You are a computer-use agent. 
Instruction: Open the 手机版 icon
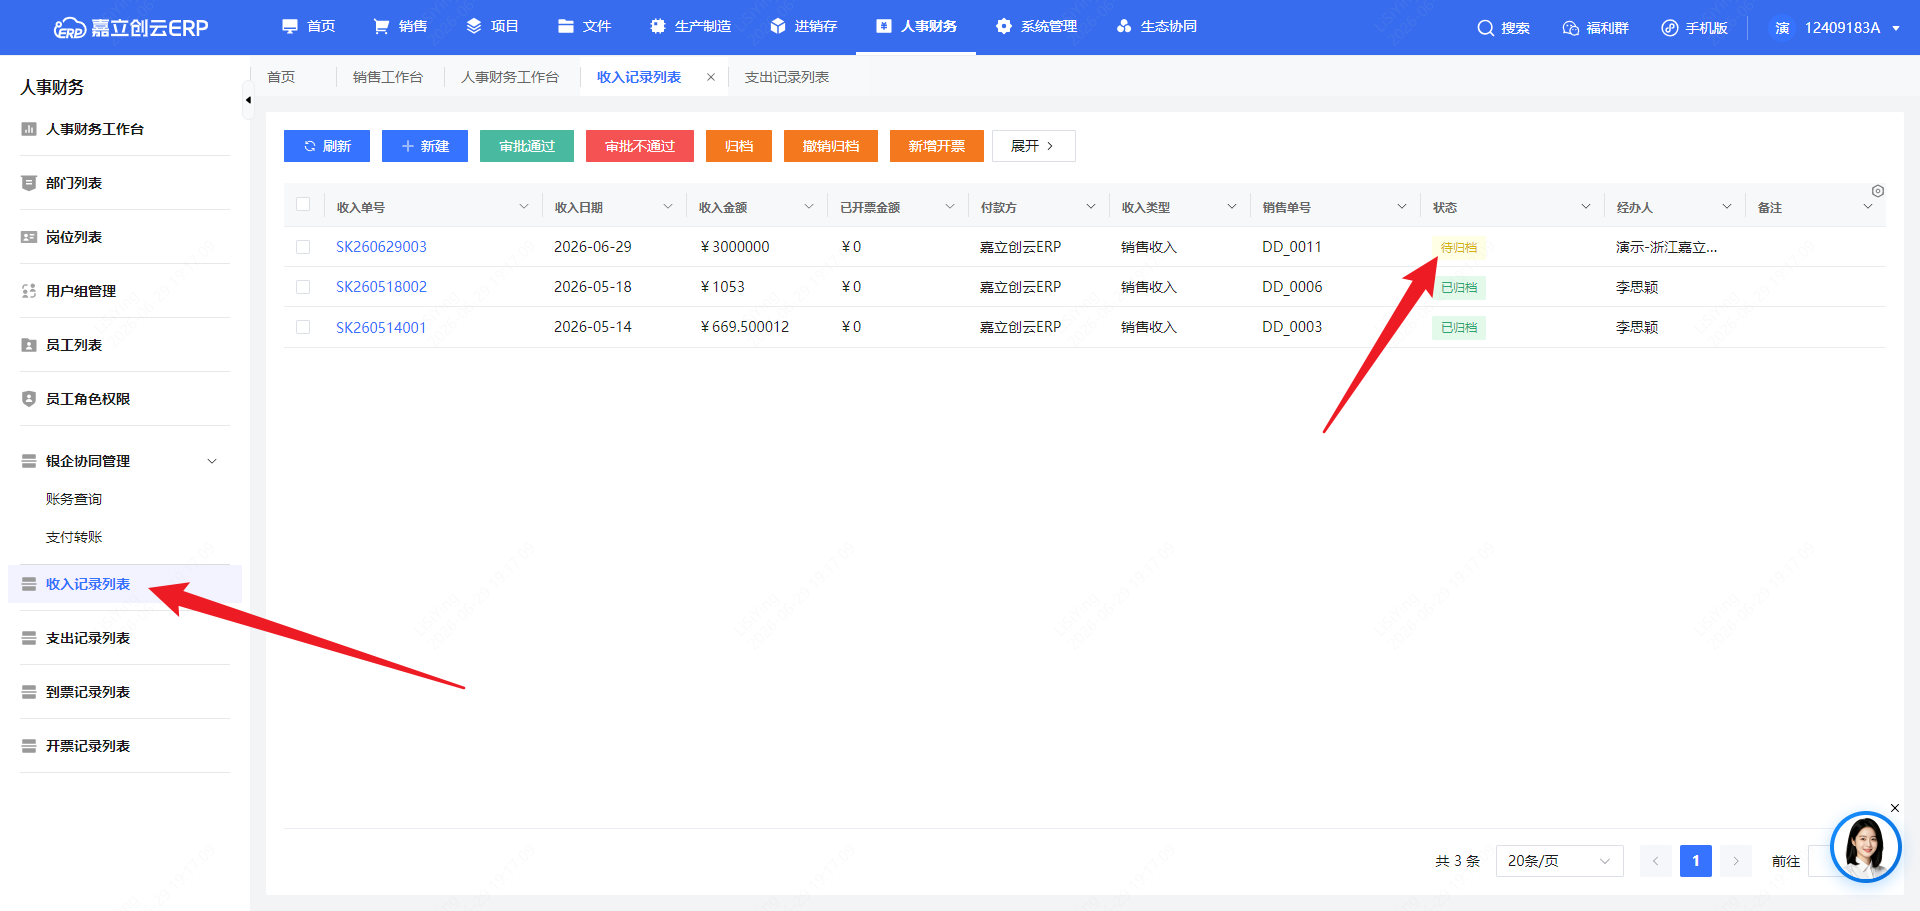[1670, 28]
